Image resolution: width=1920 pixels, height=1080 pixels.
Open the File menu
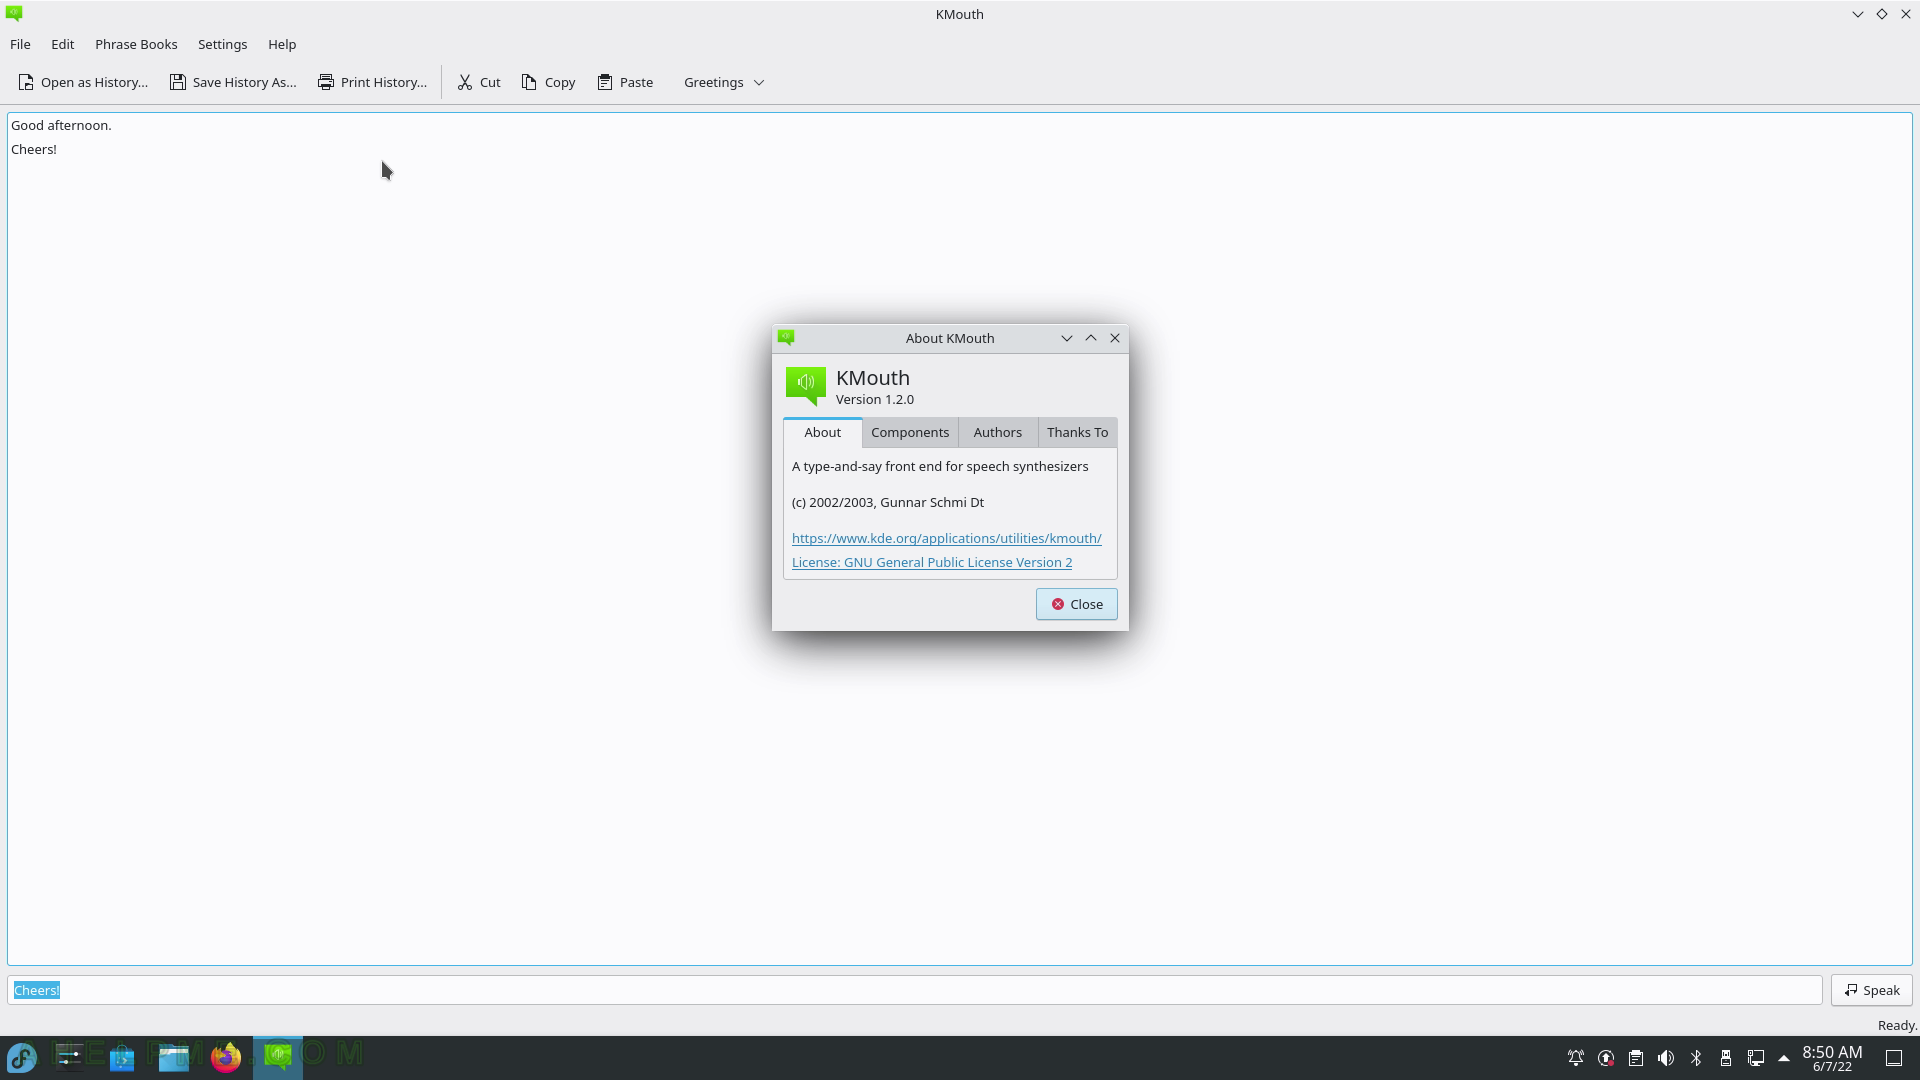(20, 44)
